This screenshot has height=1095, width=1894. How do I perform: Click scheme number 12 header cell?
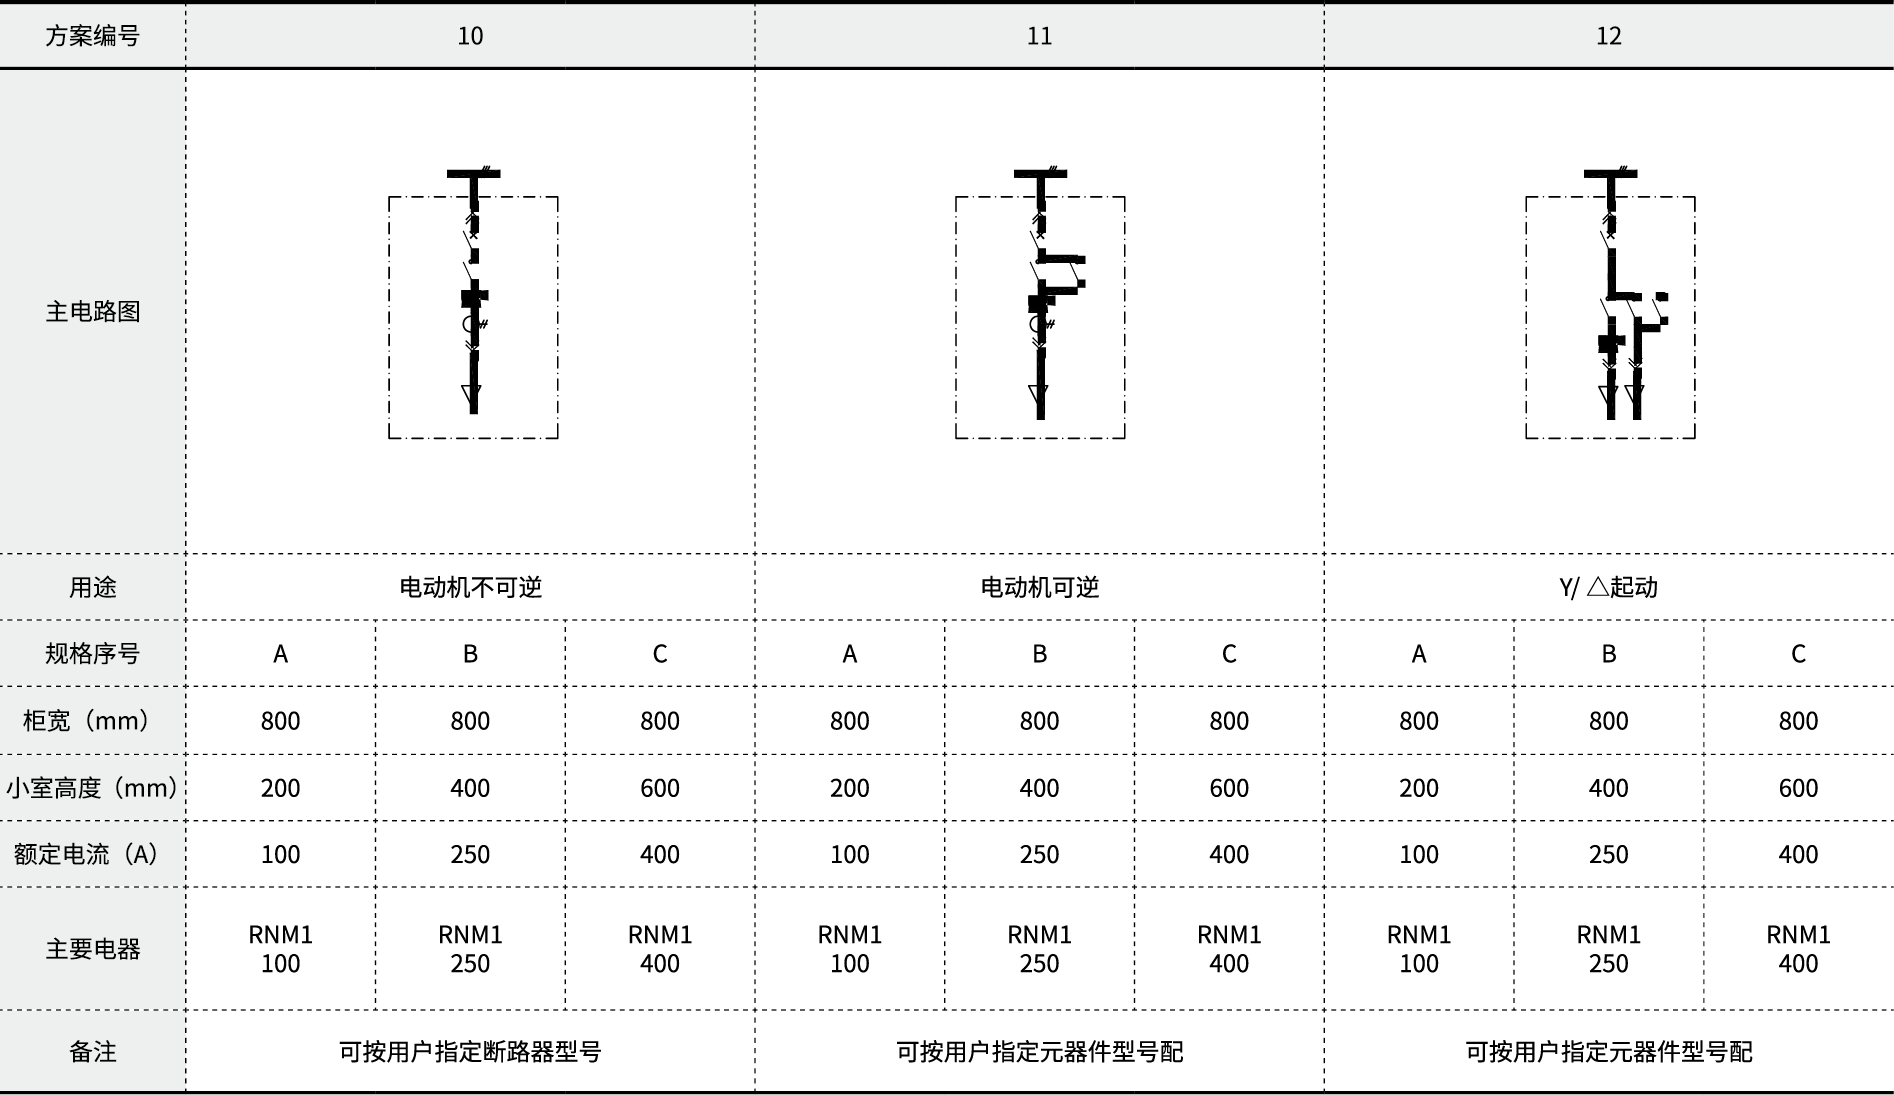point(1608,36)
